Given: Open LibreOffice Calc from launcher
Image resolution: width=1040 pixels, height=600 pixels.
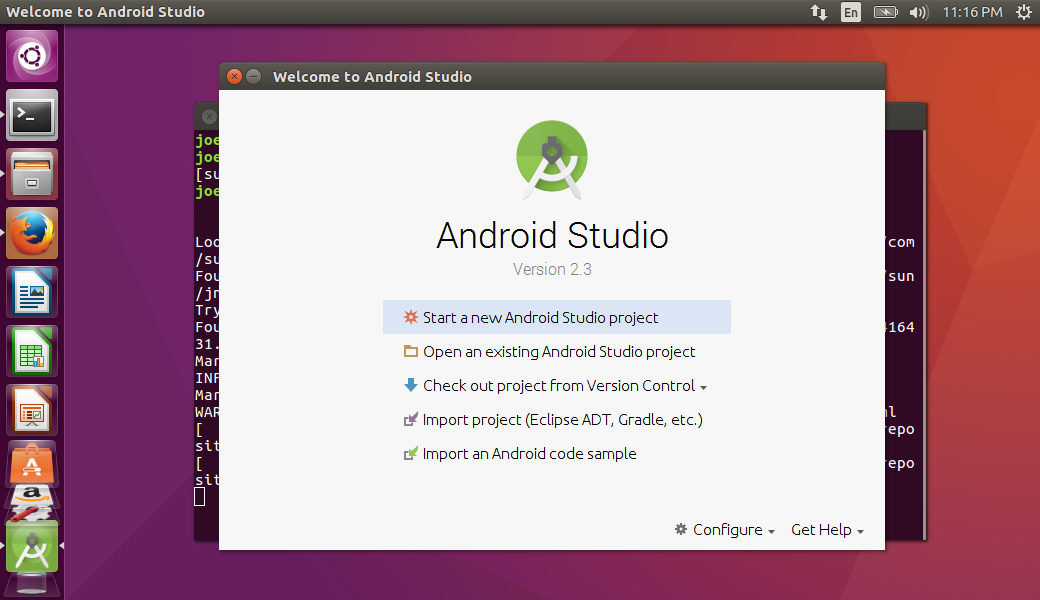Looking at the screenshot, I should (32, 351).
